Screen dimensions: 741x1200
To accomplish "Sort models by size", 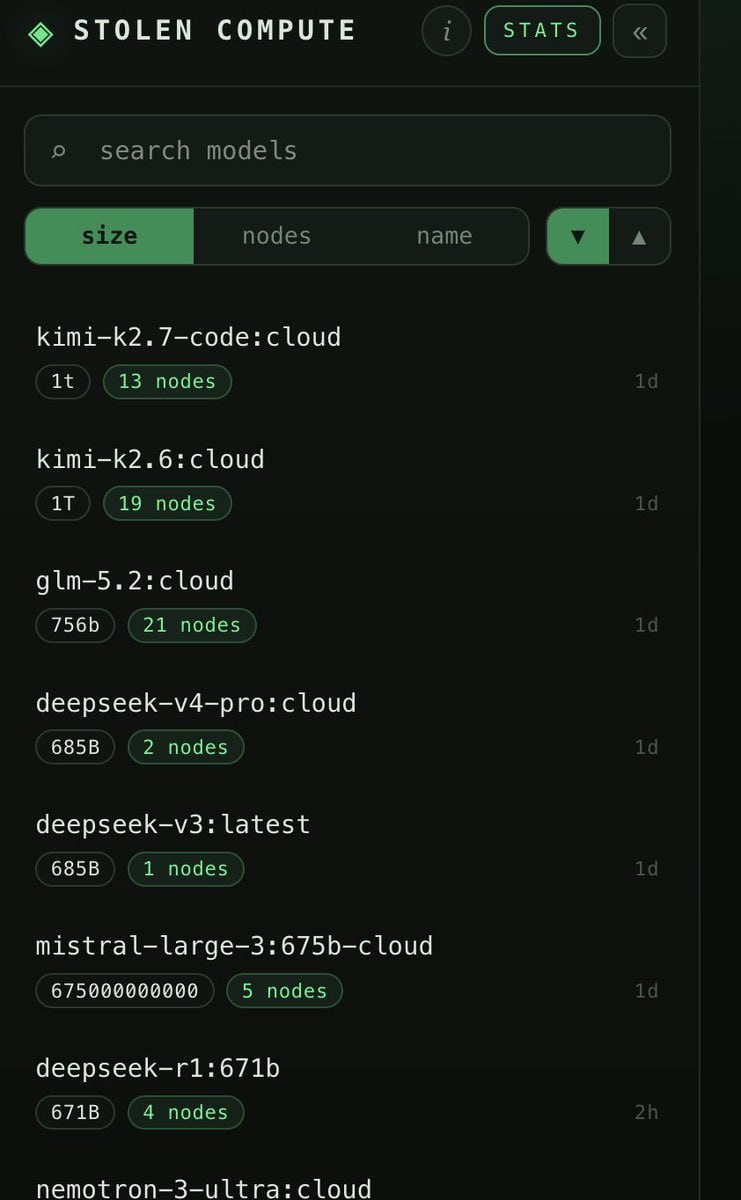I will (109, 236).
